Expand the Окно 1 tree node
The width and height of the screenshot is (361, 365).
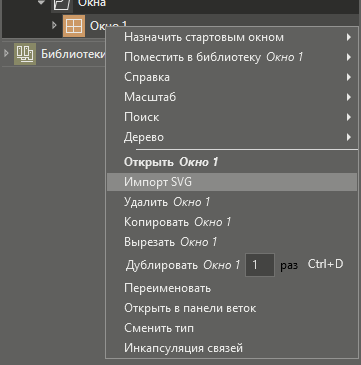click(x=55, y=25)
